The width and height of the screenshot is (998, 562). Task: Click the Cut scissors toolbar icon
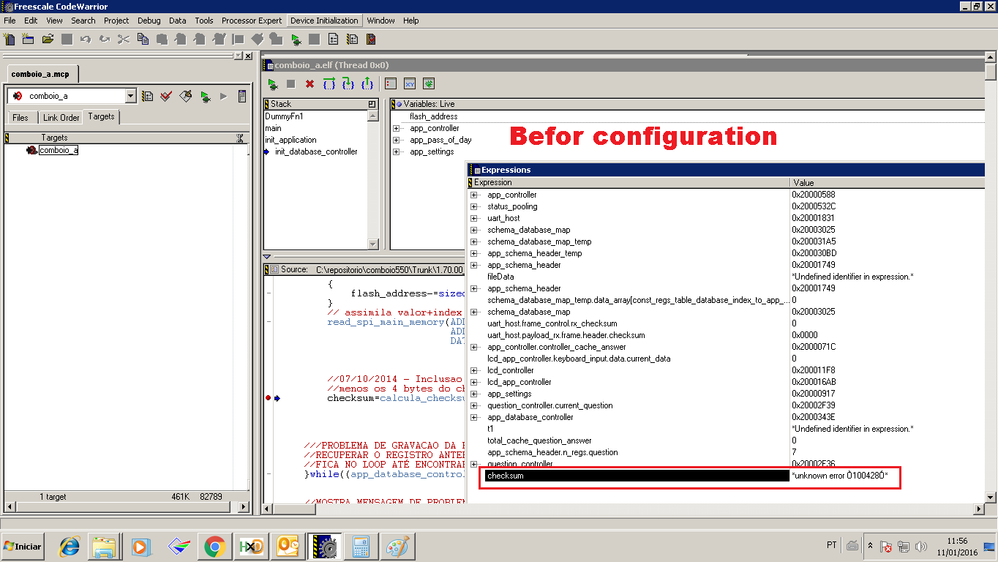(123, 39)
